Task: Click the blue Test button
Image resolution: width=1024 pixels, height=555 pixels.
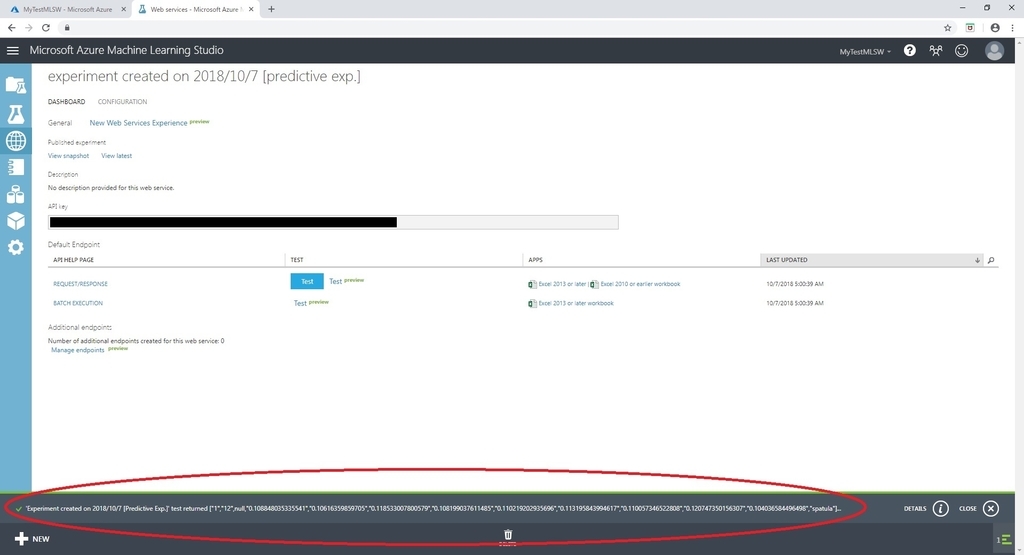Action: (x=307, y=281)
